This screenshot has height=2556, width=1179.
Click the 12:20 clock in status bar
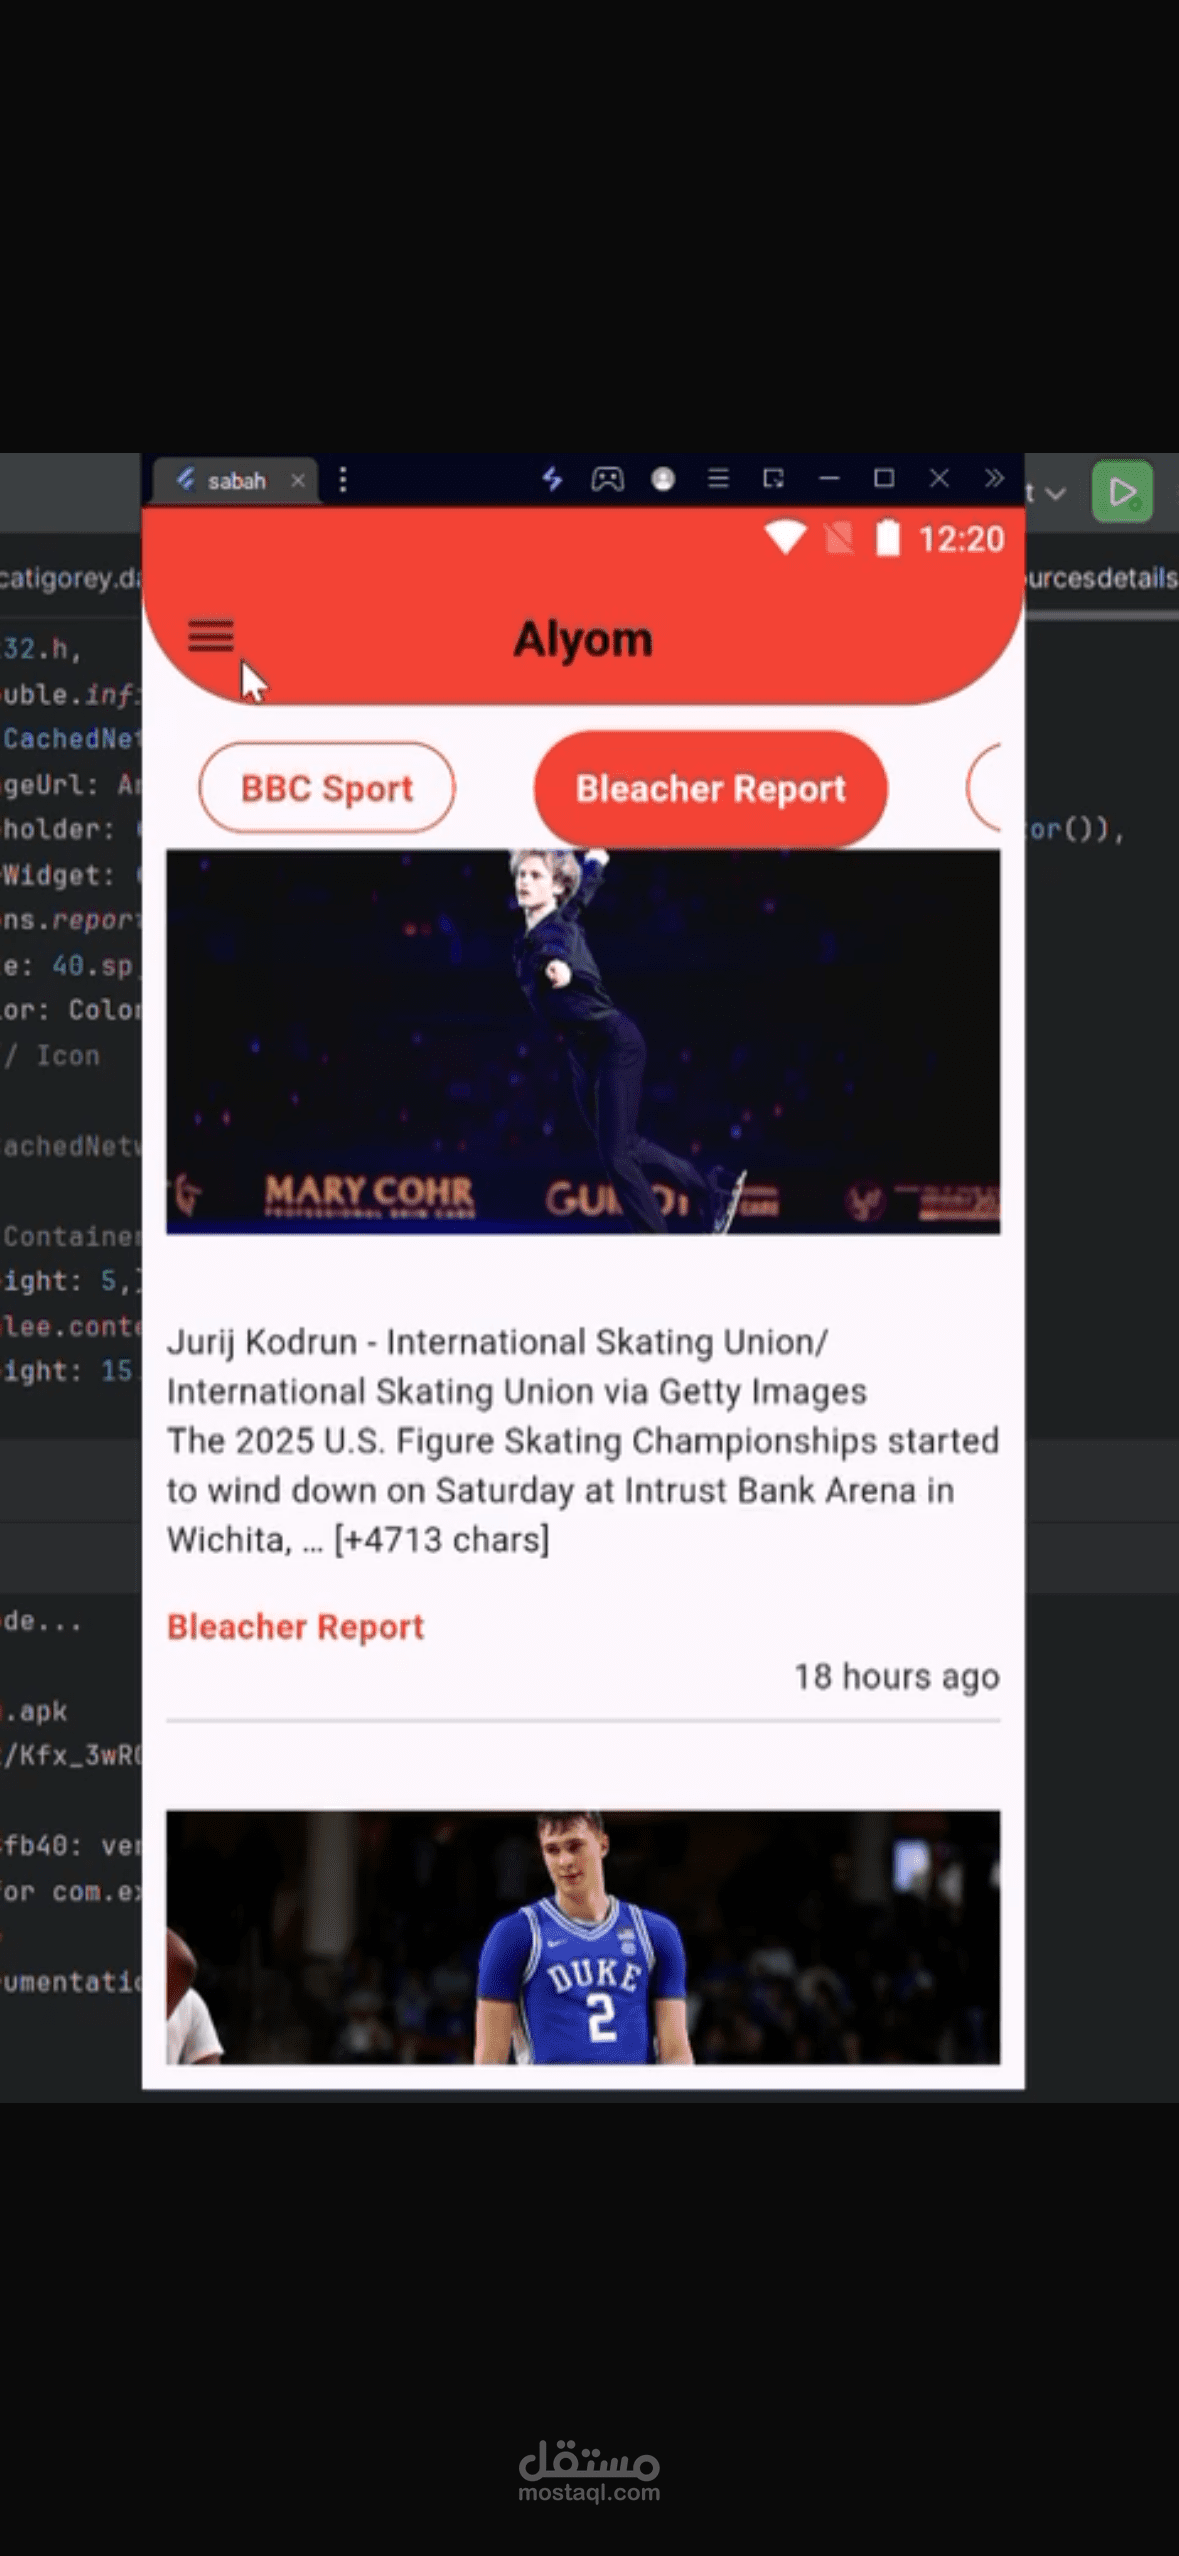[x=961, y=539]
